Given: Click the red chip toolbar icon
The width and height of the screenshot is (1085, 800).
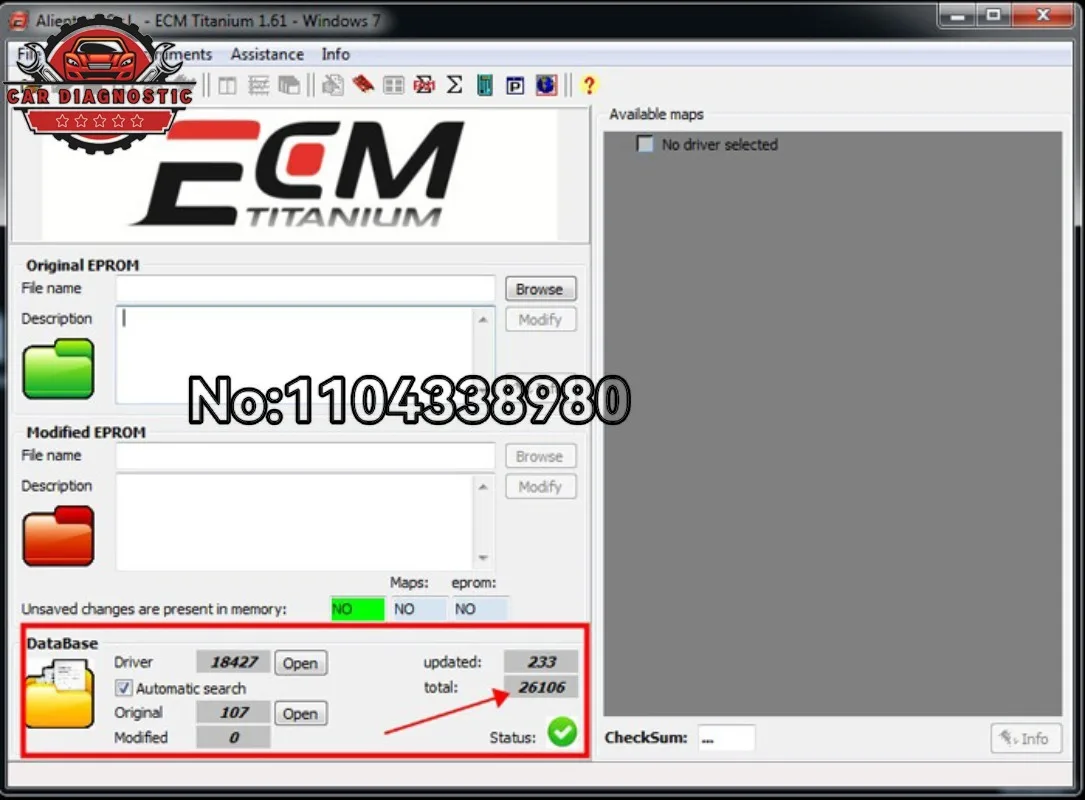Looking at the screenshot, I should coord(363,85).
